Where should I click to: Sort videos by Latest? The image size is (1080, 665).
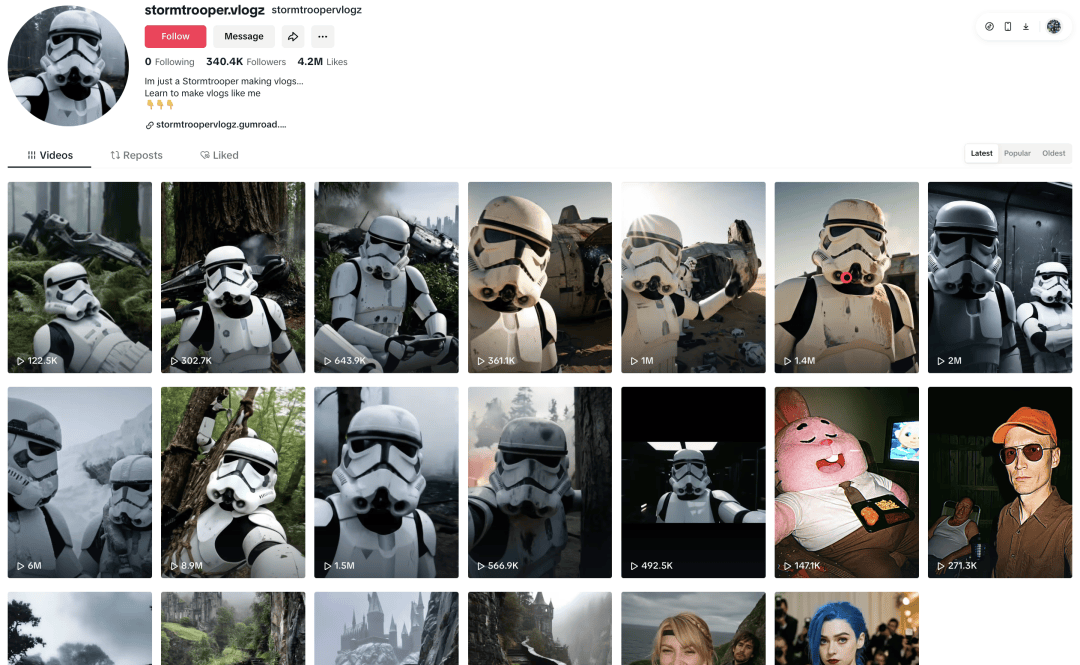point(982,153)
